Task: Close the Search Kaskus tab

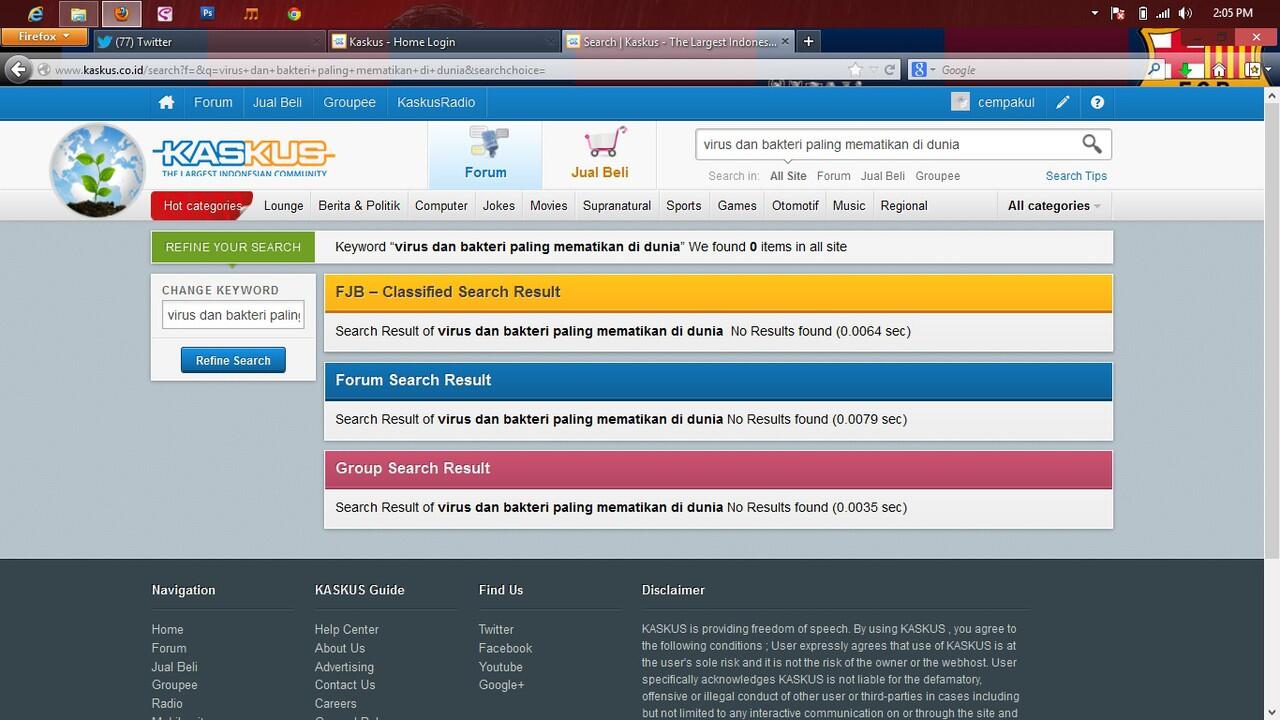Action: 785,41
